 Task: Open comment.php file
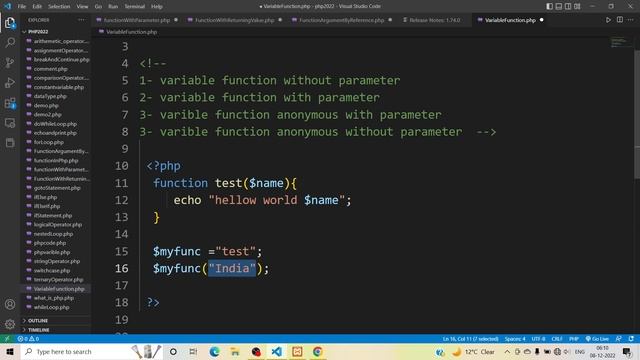click(x=51, y=69)
